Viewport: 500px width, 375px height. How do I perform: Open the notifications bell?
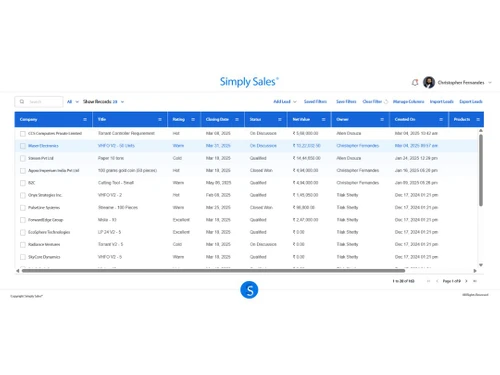415,82
